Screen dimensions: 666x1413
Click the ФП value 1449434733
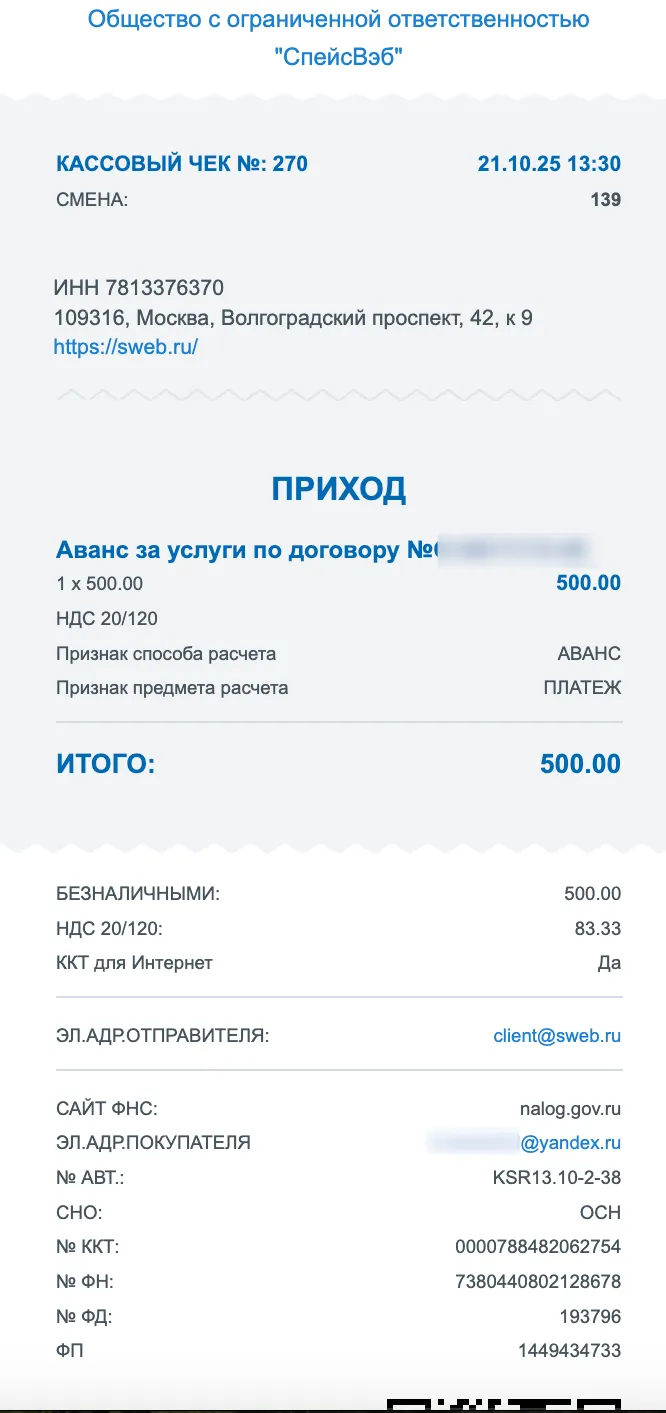click(x=569, y=1351)
